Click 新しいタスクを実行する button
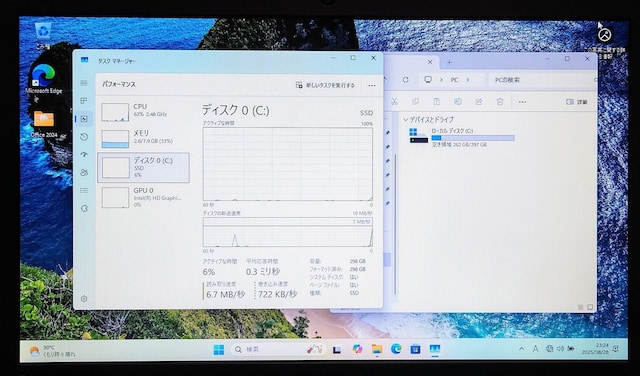The width and height of the screenshot is (640, 376). [x=325, y=85]
